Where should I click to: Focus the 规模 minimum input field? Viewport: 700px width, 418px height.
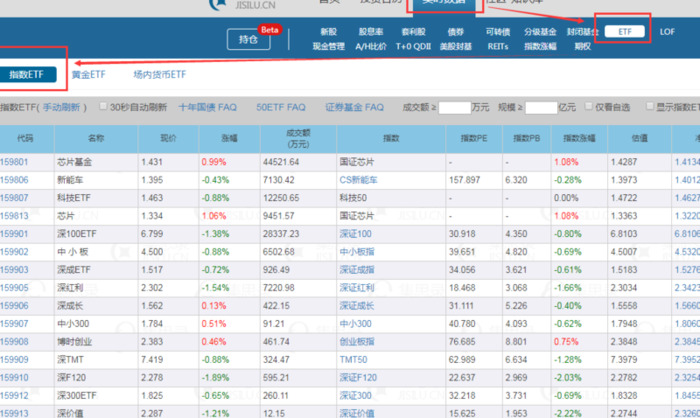[541, 108]
